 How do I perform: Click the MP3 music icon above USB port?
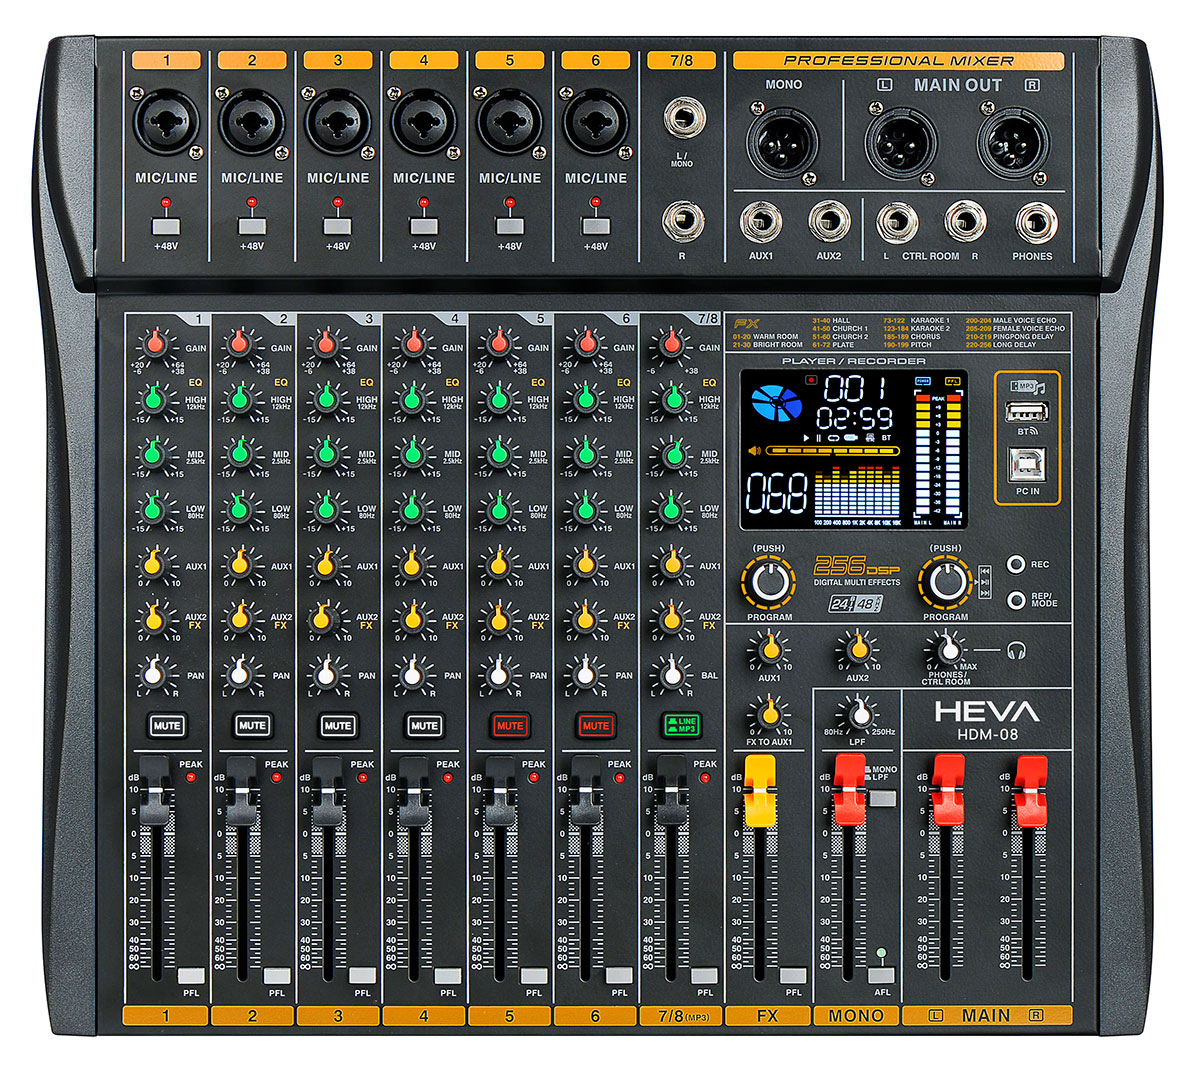coord(1026,386)
